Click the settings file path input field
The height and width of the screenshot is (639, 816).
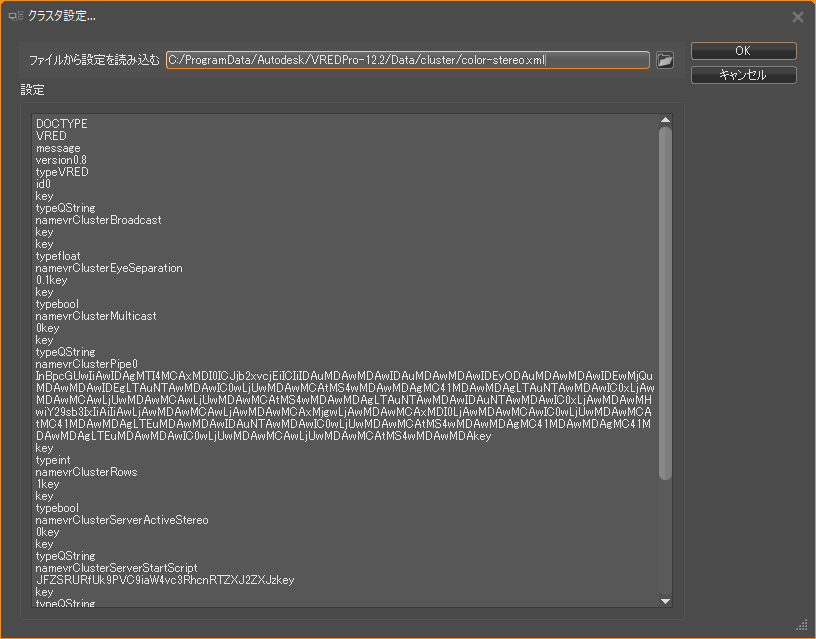coord(408,60)
